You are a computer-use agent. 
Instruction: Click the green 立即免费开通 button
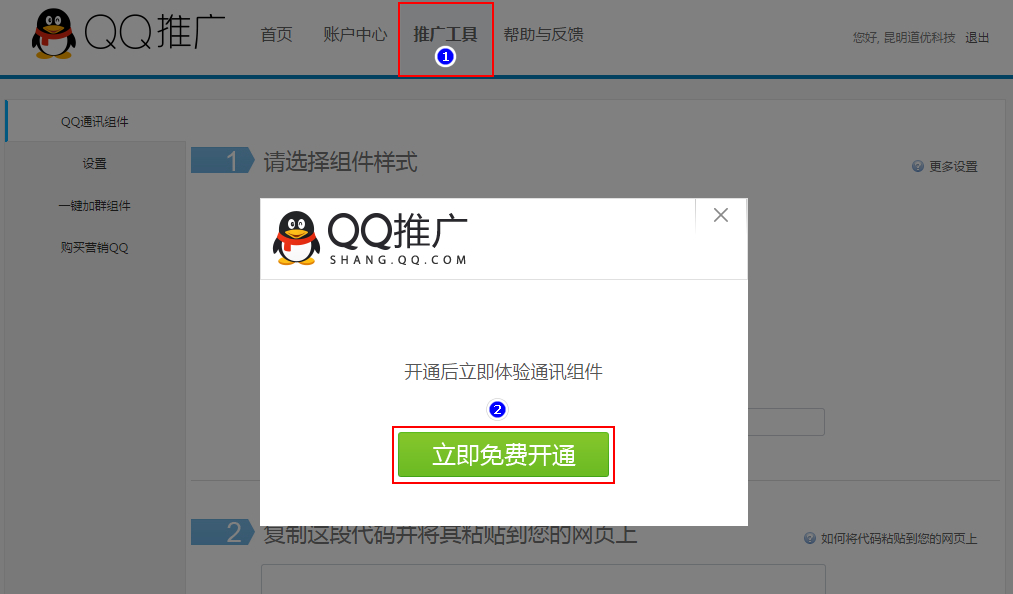pyautogui.click(x=503, y=454)
